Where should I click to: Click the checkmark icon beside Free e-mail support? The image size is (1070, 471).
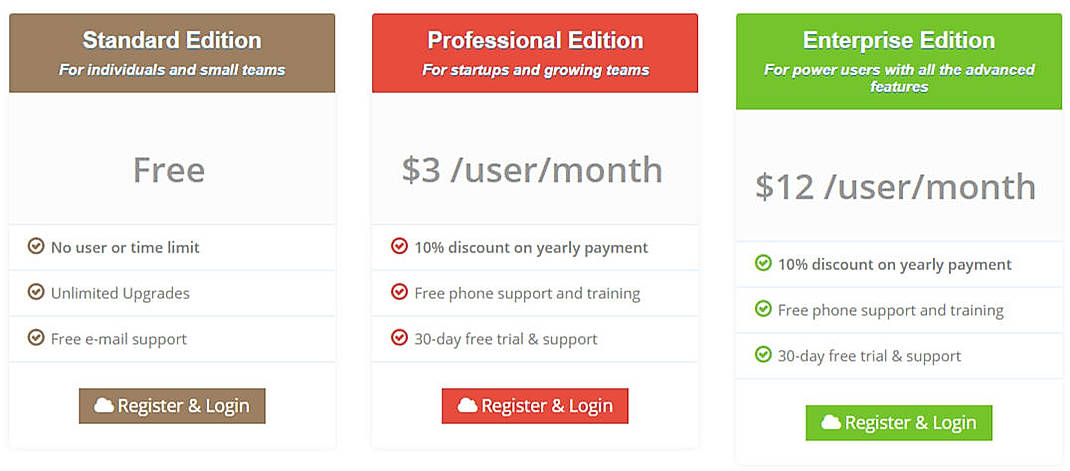click(36, 338)
